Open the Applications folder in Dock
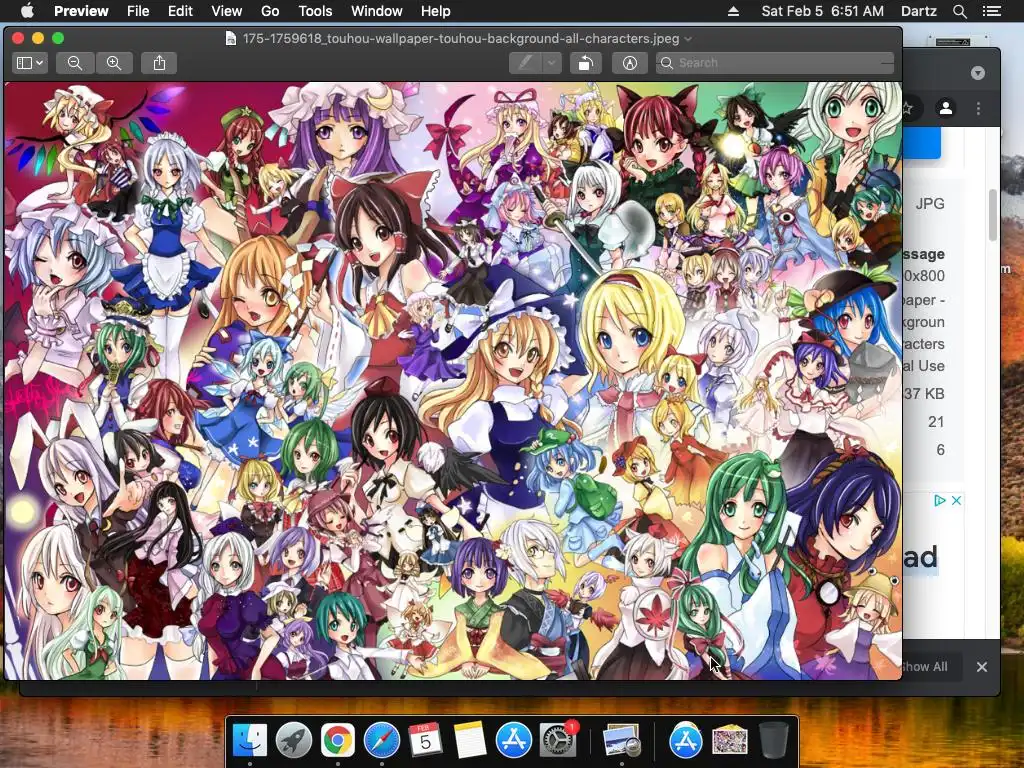The image size is (1024, 768). tap(686, 740)
